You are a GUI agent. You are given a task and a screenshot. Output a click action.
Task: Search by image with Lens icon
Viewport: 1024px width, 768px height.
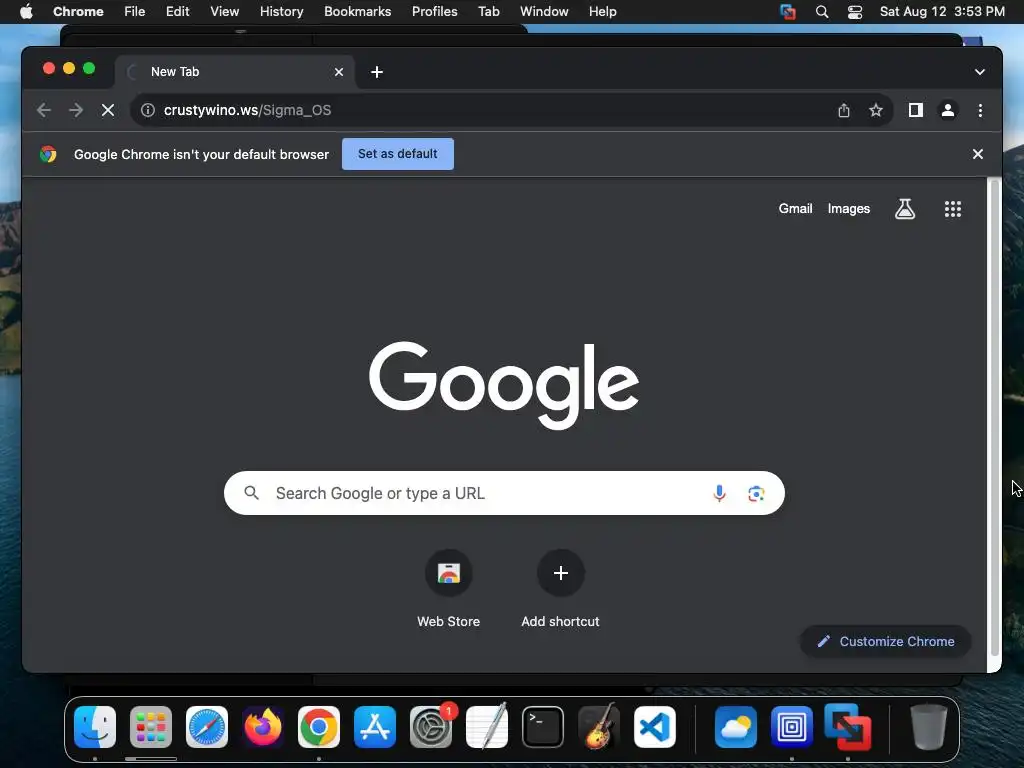[x=756, y=494]
